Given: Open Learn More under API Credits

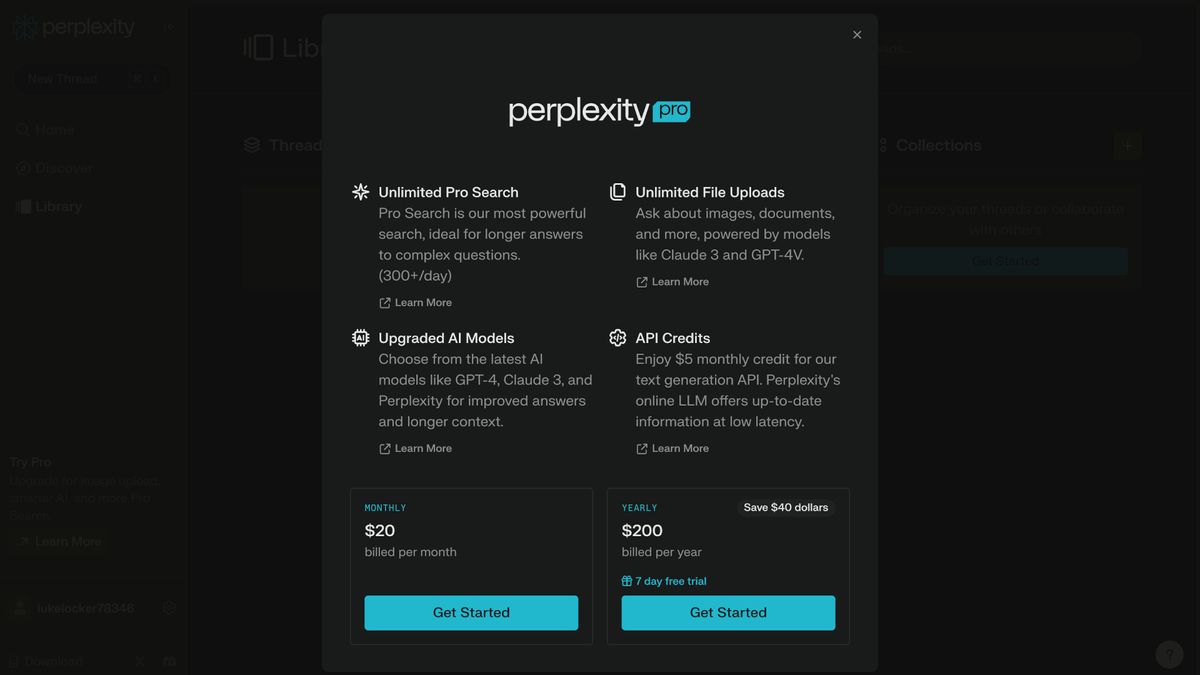Looking at the screenshot, I should [673, 449].
